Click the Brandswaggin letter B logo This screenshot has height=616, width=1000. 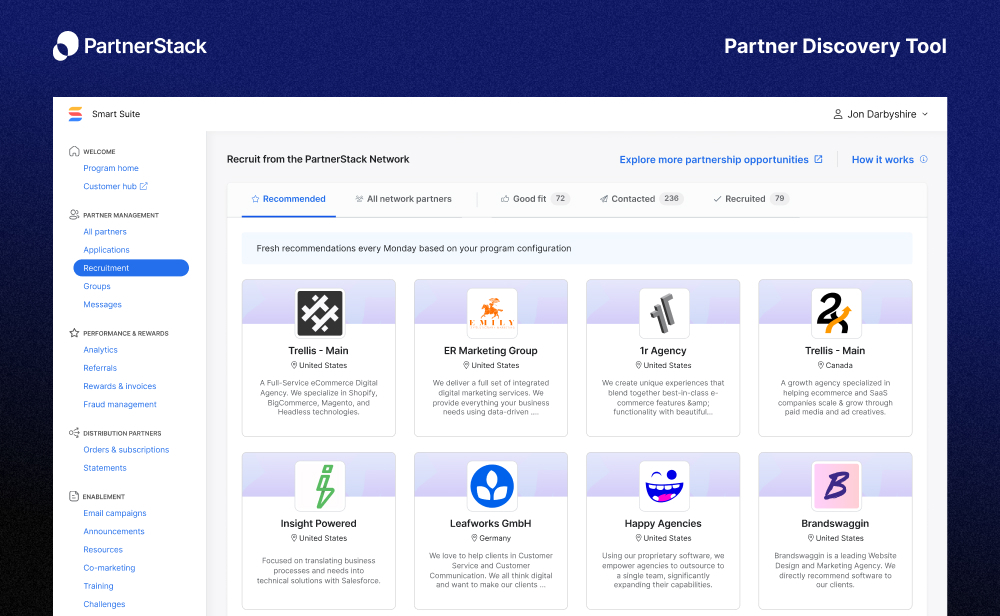tap(835, 486)
